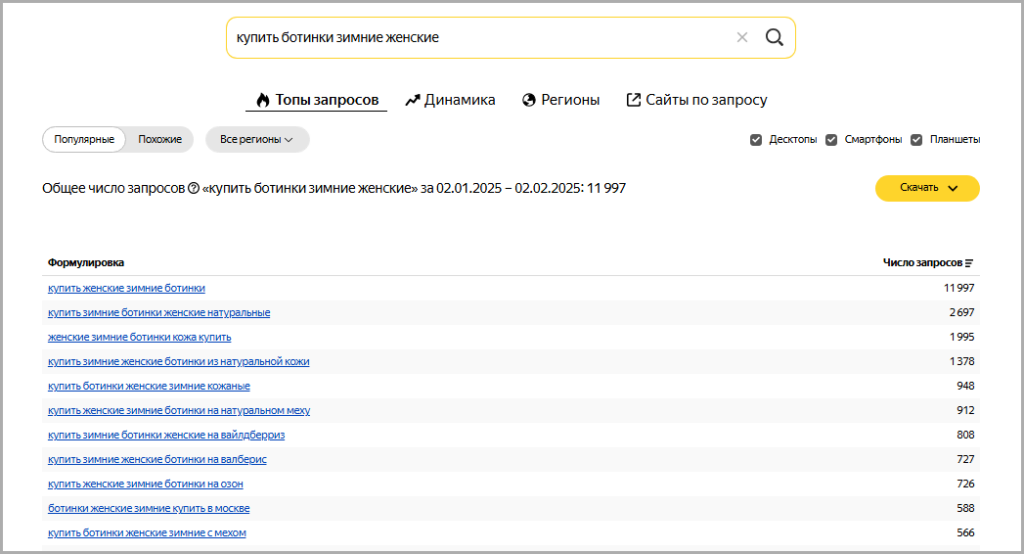1024x554 pixels.
Task: Toggle the Смартфоны checkbox
Action: [x=831, y=140]
